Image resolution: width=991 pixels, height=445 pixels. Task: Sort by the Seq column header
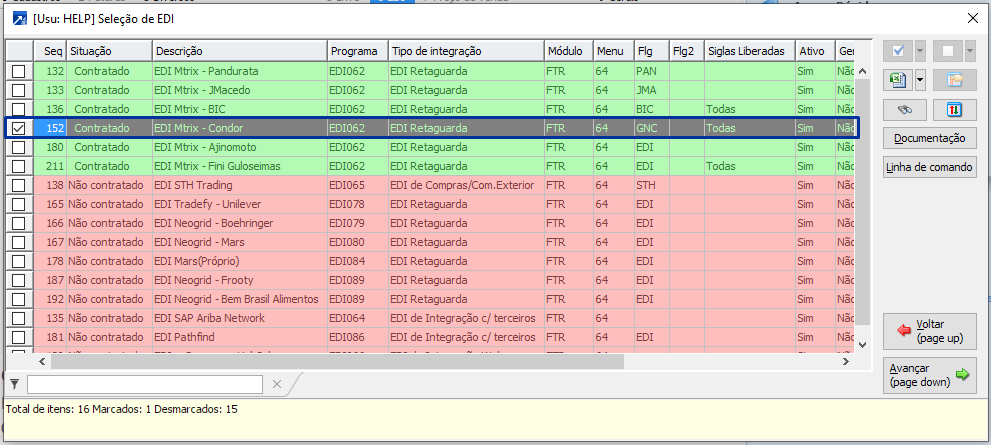tap(49, 51)
